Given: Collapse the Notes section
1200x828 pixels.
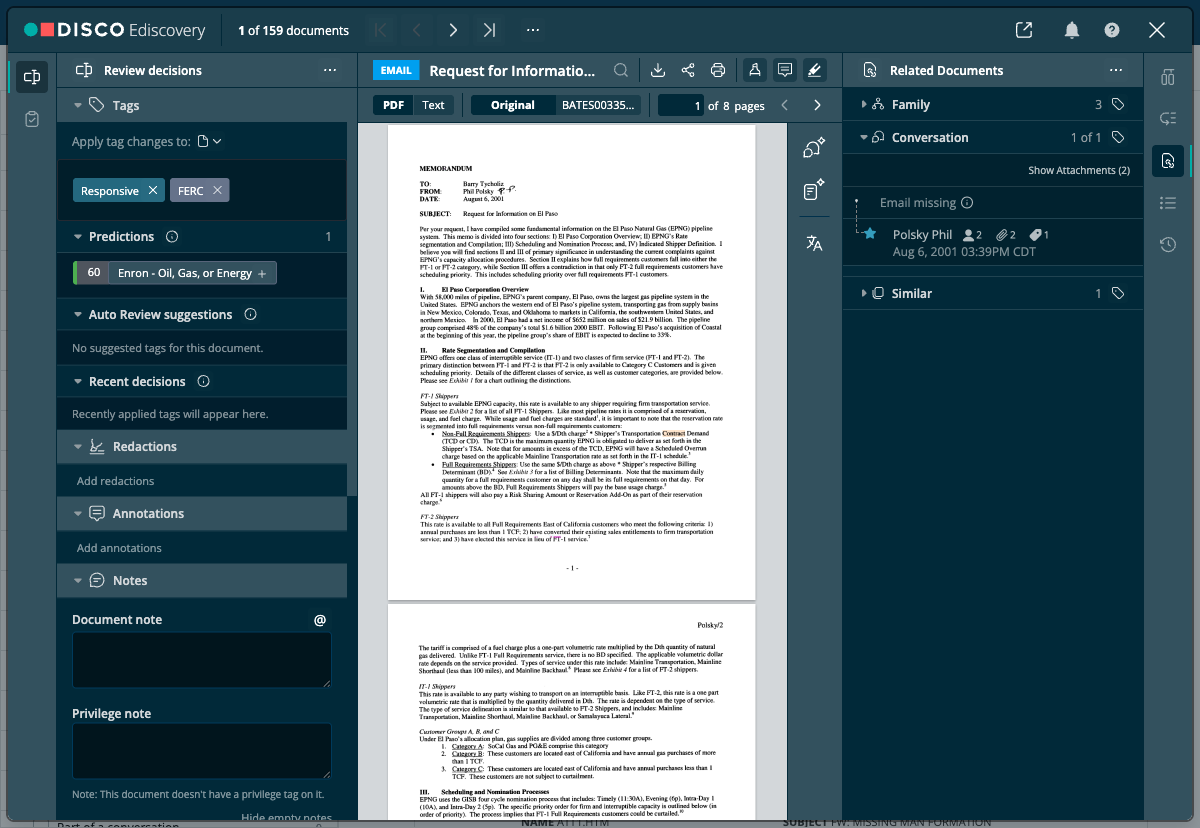Looking at the screenshot, I should [77, 581].
